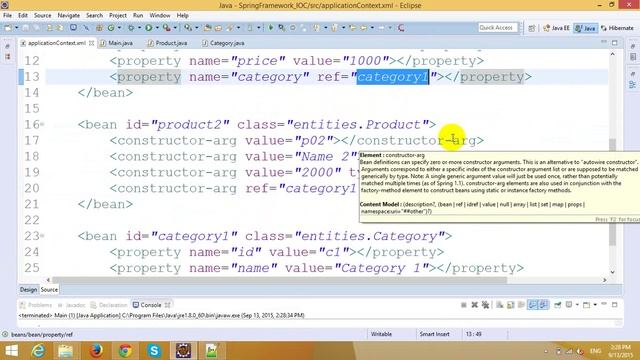Open Firefox from the taskbar
This screenshot has width=640, height=360.
click(96, 351)
